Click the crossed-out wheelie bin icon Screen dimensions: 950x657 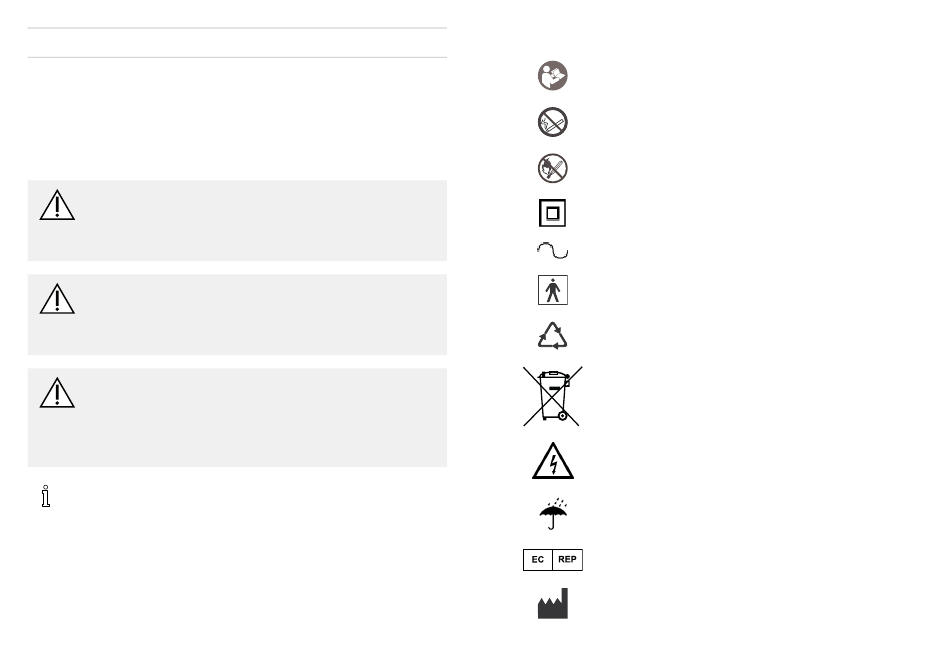pos(553,396)
